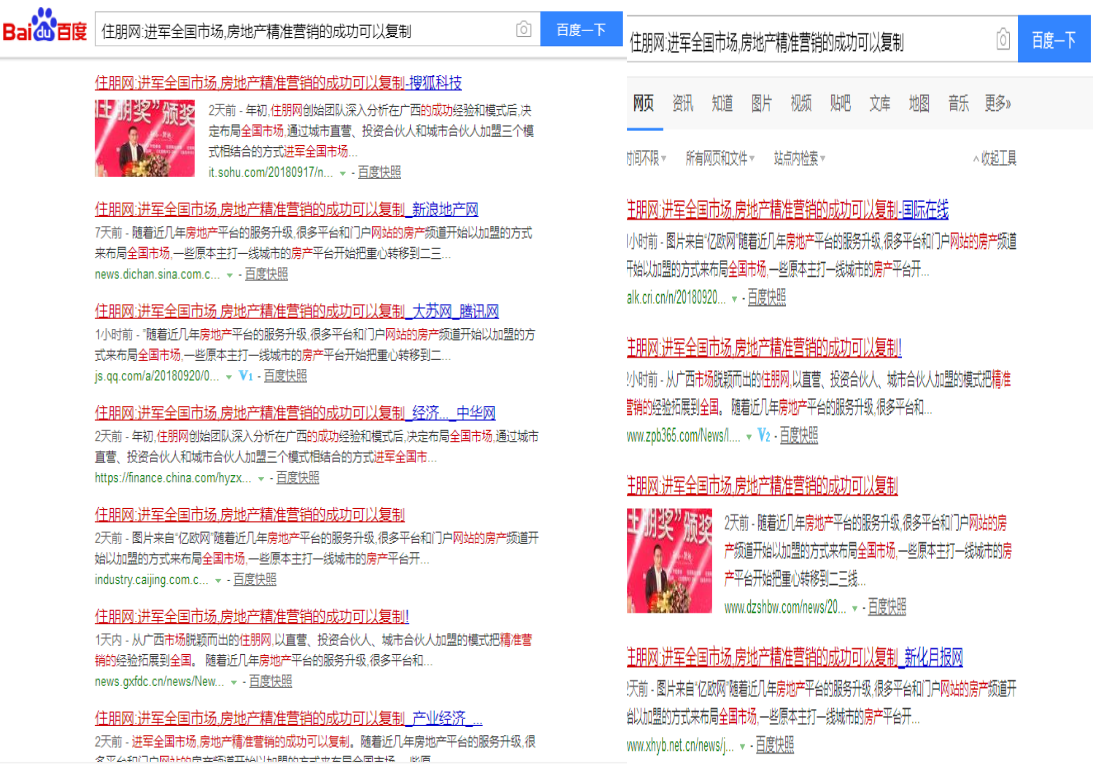Click the www.xhyb.net.cn/news/j... URL text
Viewport: 1093px width, 765px height.
point(680,745)
